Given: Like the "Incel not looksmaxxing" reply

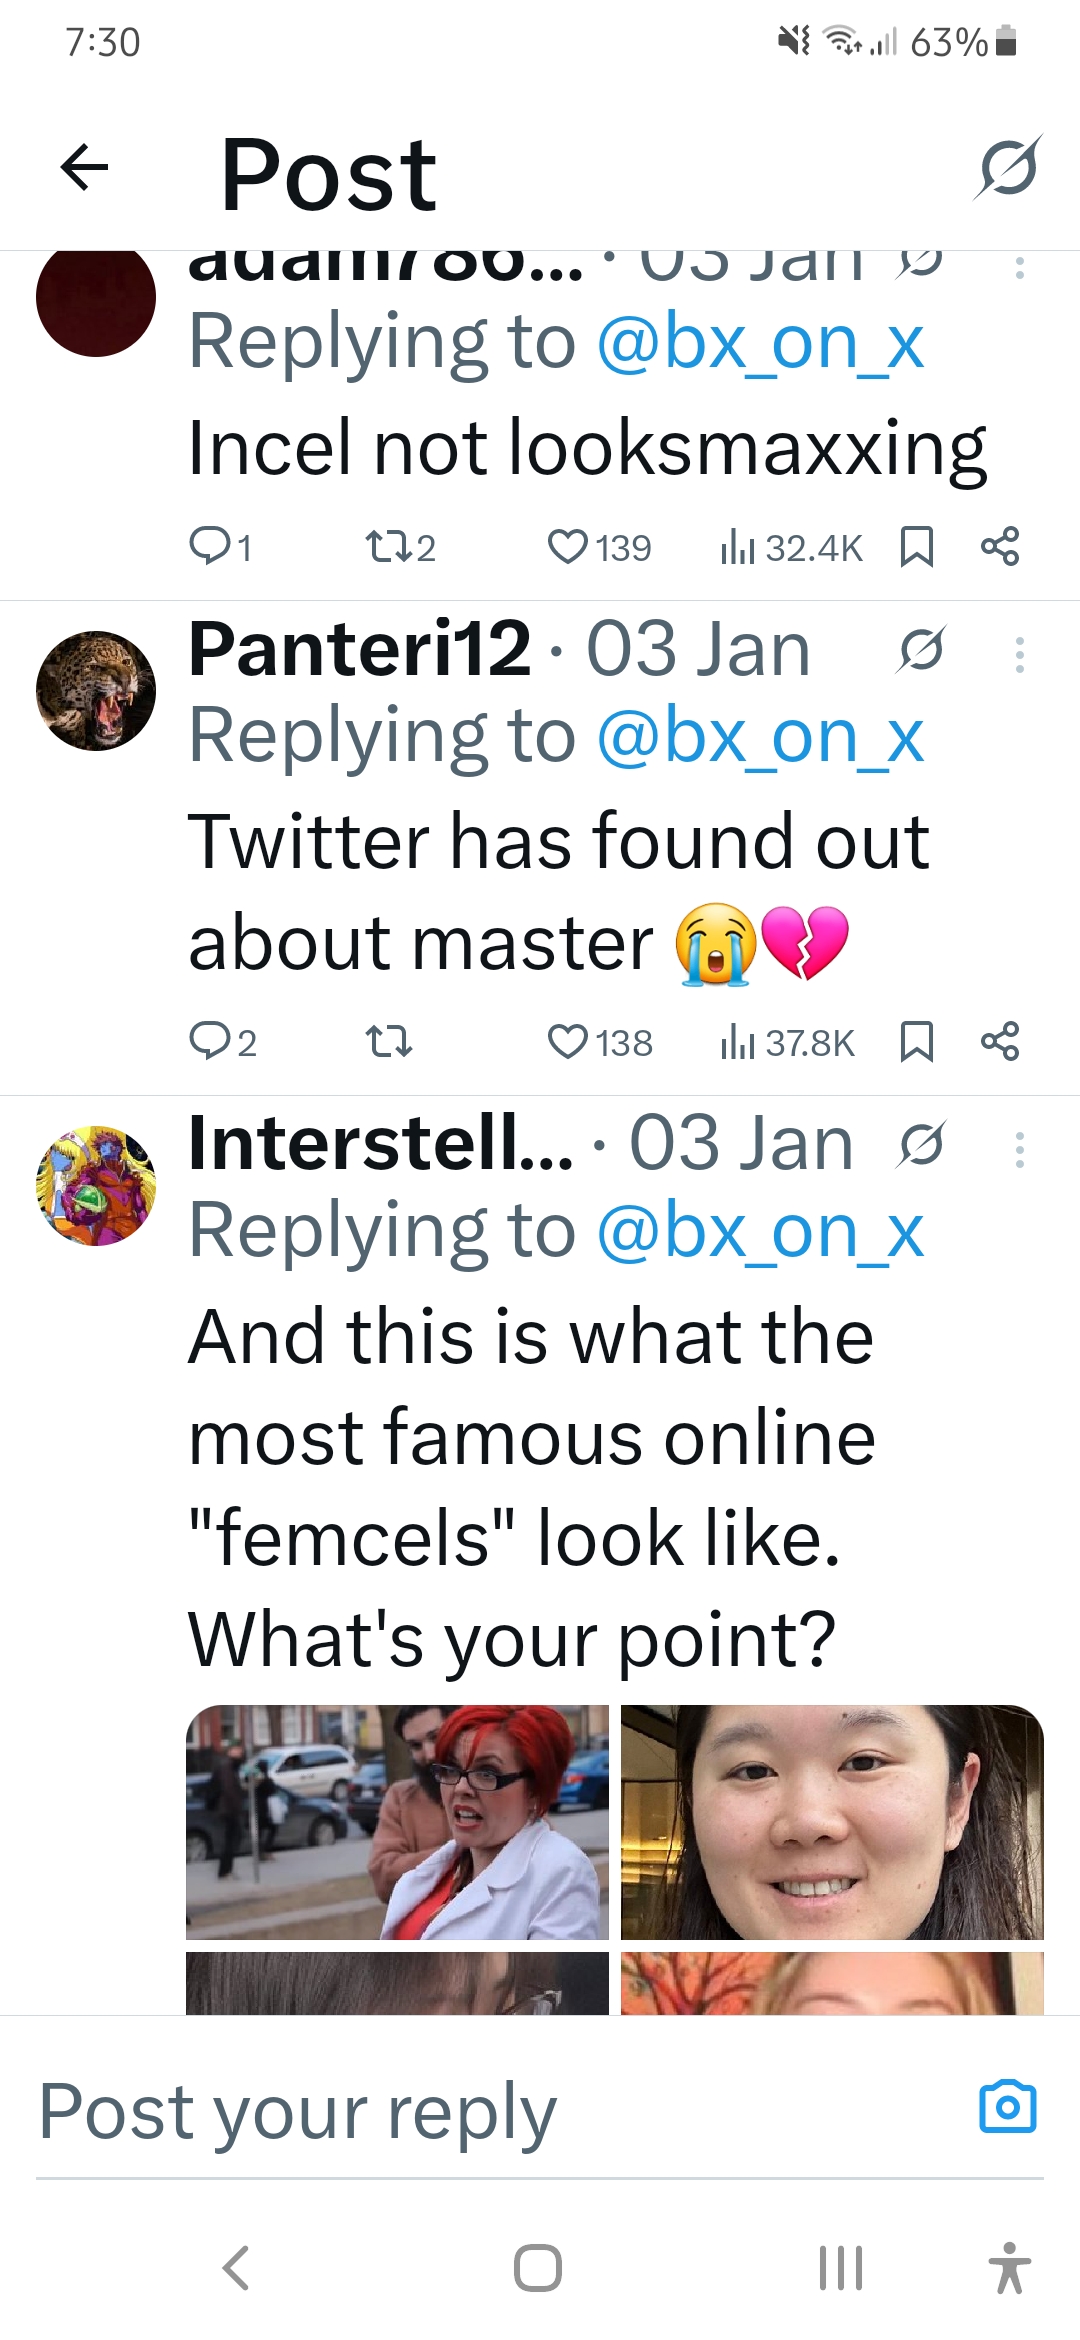Looking at the screenshot, I should (568, 547).
